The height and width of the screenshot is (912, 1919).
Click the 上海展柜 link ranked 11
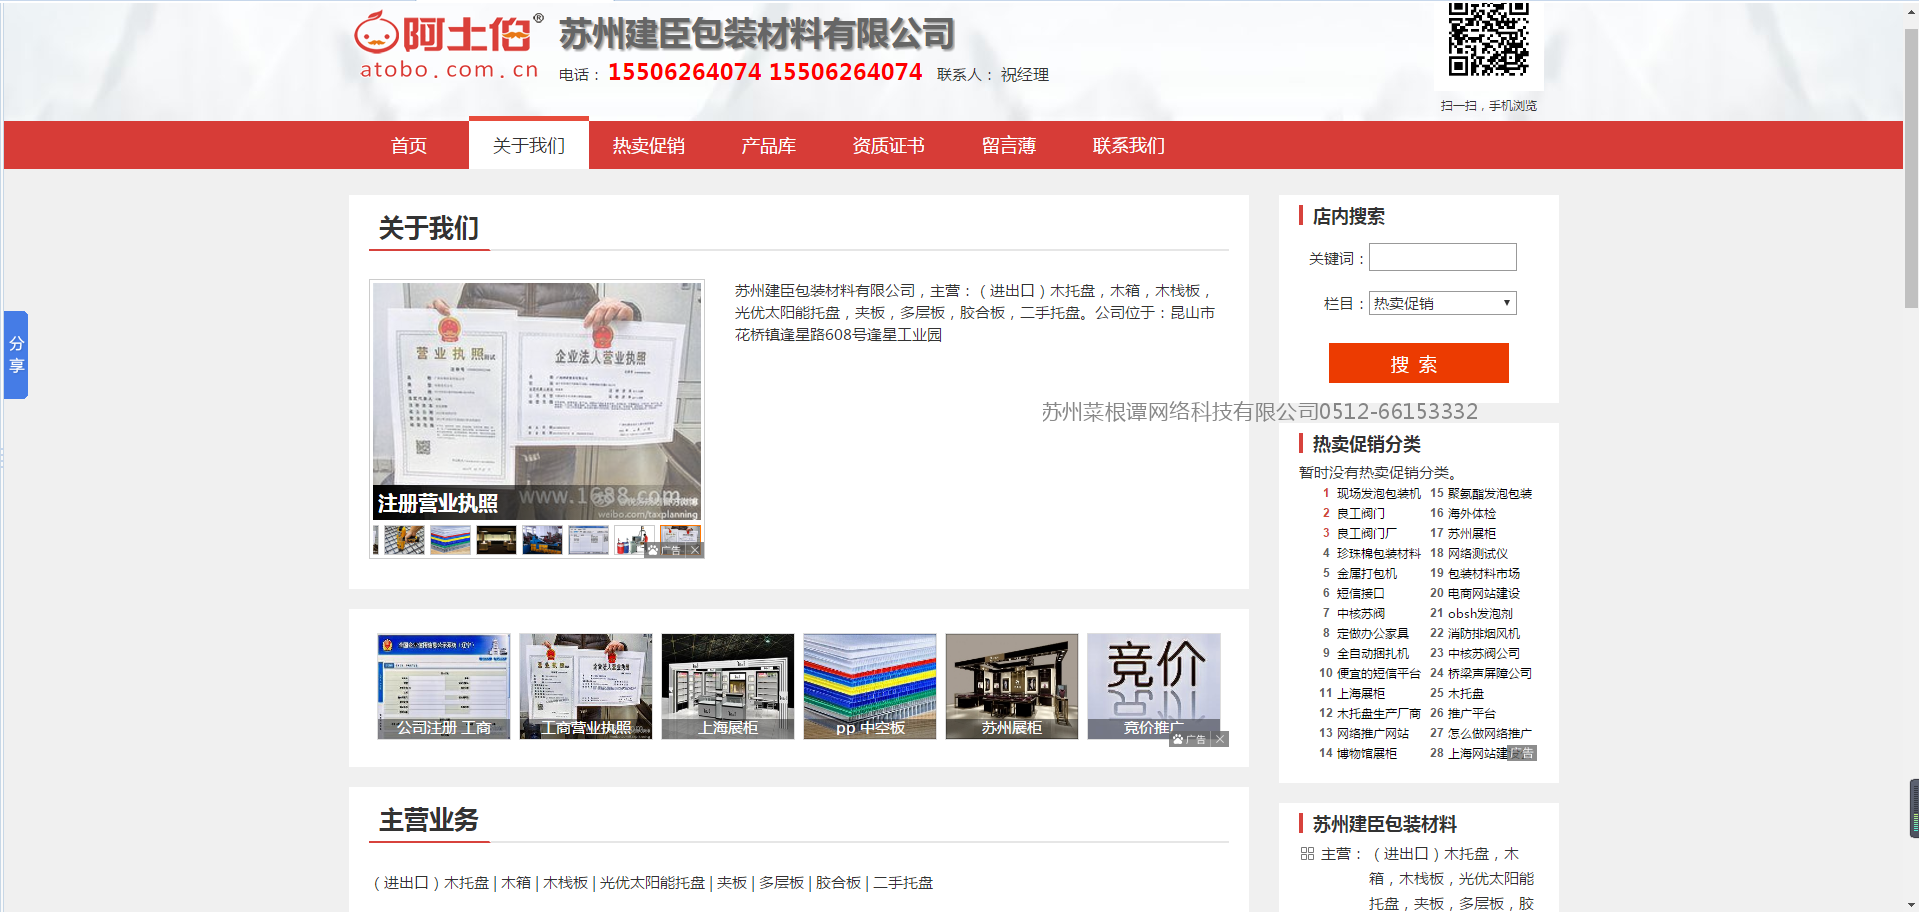1361,693
